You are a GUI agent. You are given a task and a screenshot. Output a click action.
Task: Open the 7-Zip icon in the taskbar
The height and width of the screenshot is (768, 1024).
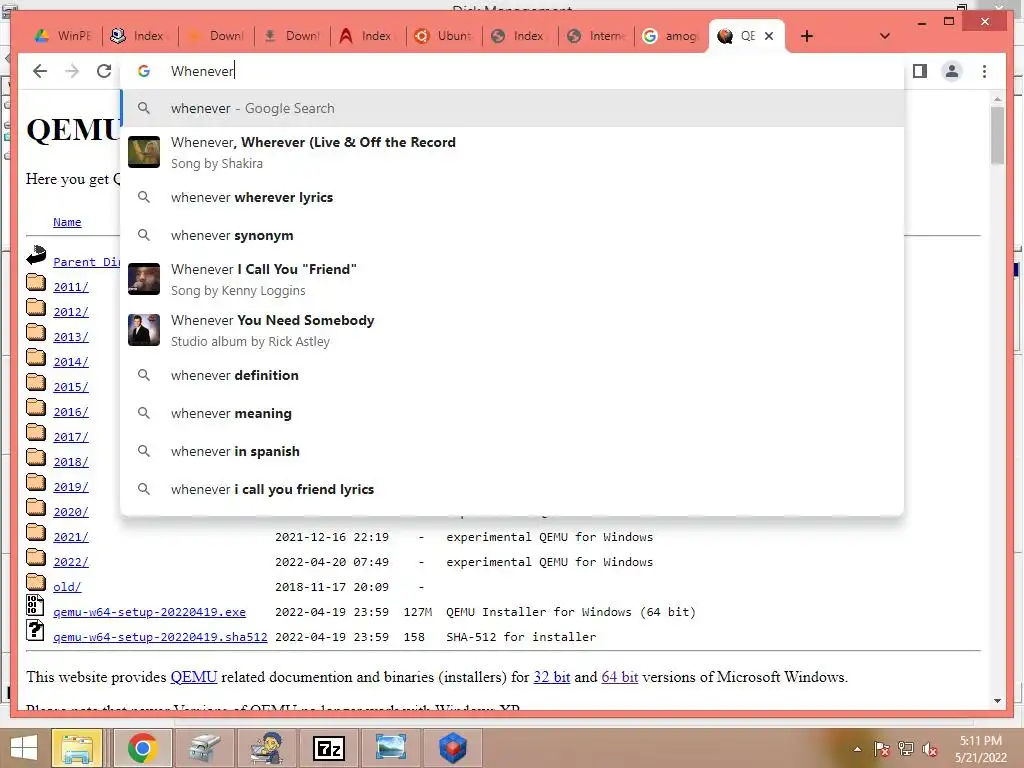click(x=328, y=748)
